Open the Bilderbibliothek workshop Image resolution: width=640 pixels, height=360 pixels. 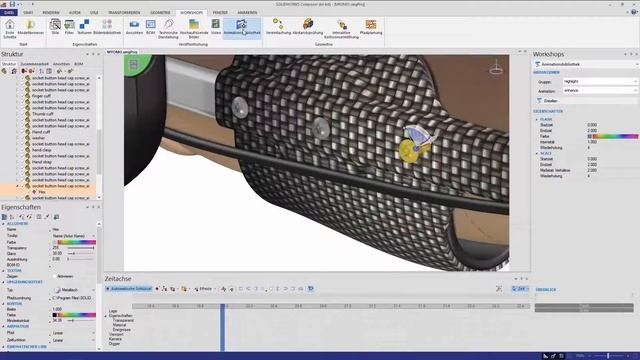point(107,27)
